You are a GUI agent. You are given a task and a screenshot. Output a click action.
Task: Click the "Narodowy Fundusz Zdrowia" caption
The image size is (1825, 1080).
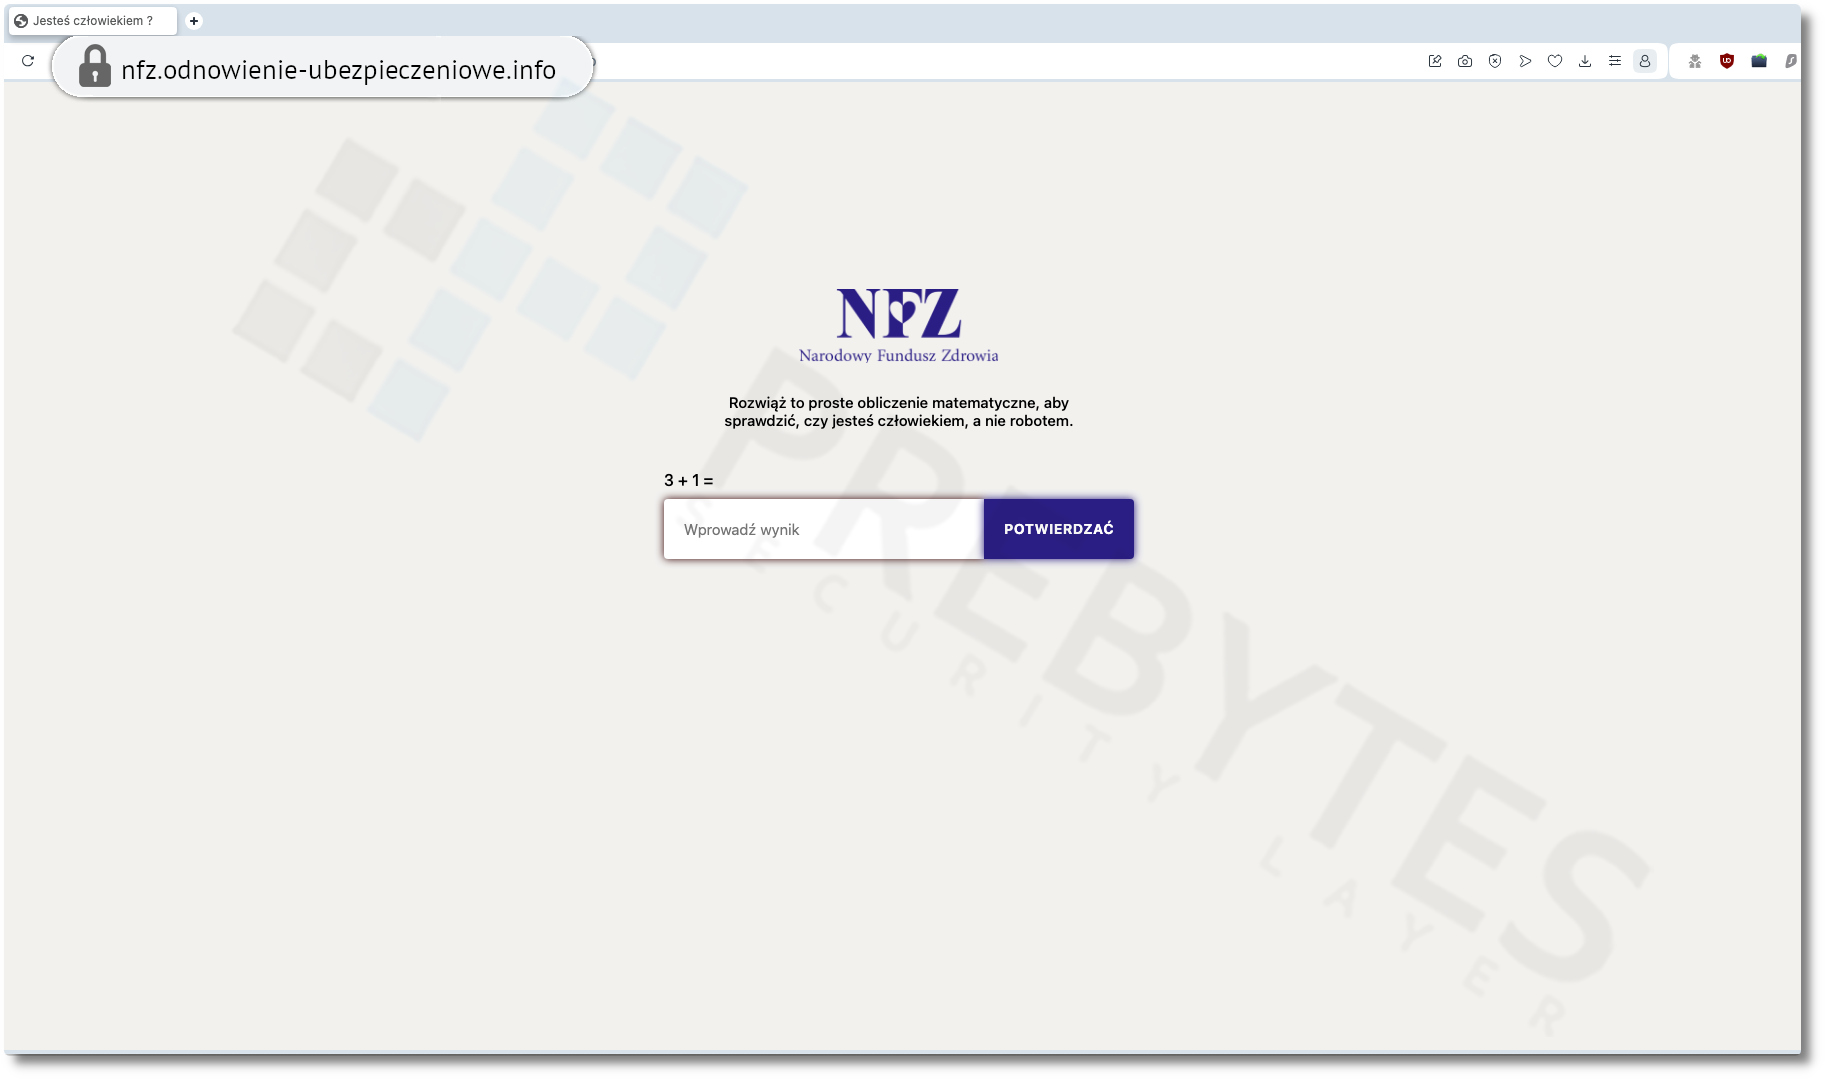[899, 356]
